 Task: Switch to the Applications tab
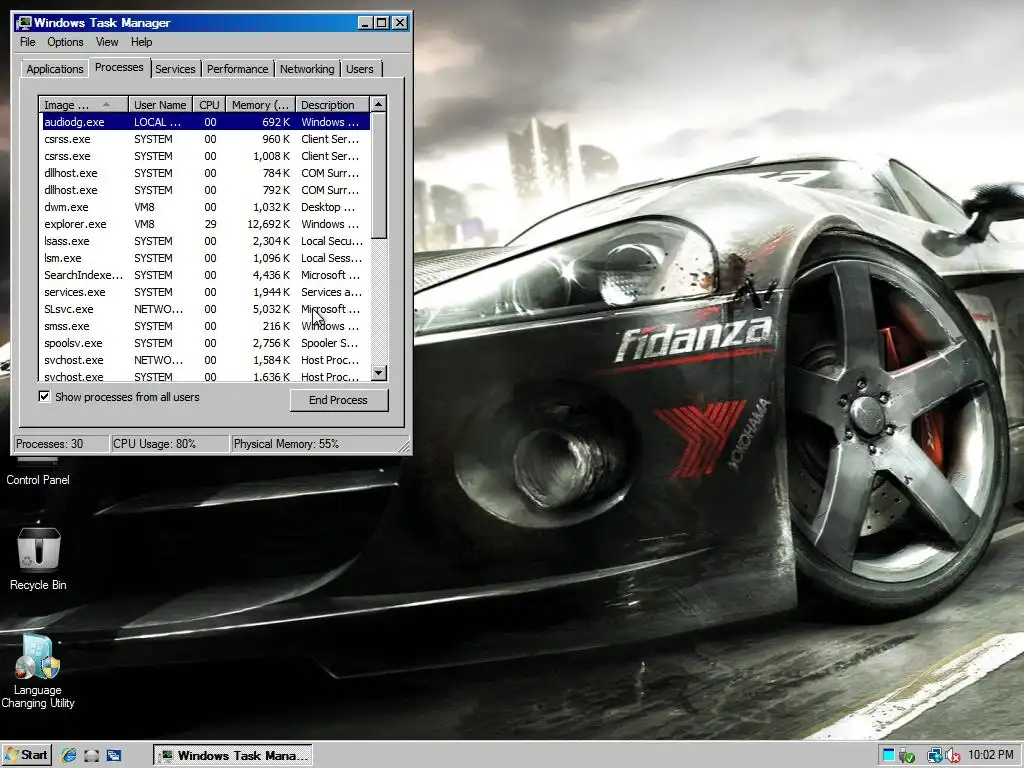pos(55,69)
